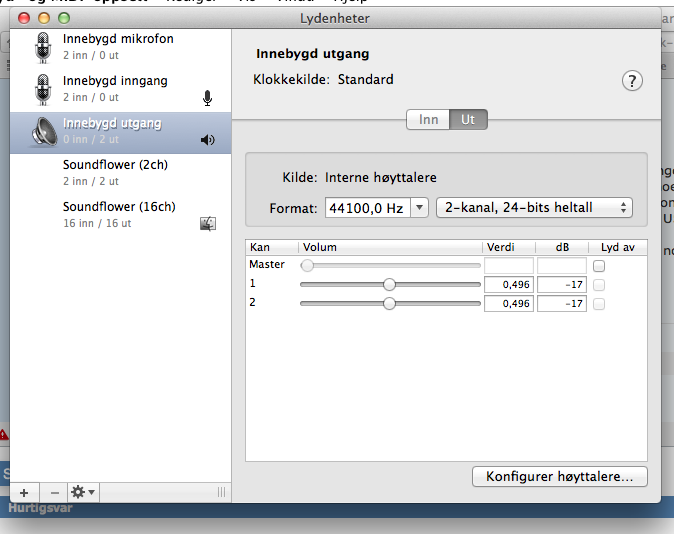The height and width of the screenshot is (534, 674).
Task: Click the Innebygd mikrofon microphone icon
Action: (43, 48)
